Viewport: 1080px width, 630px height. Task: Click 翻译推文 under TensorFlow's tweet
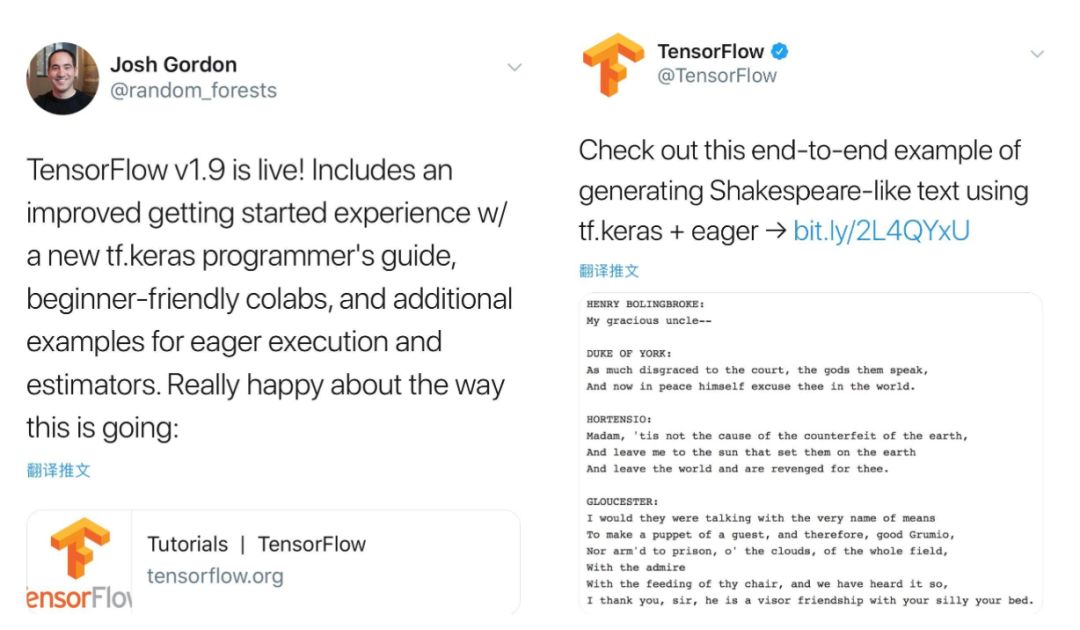(609, 271)
